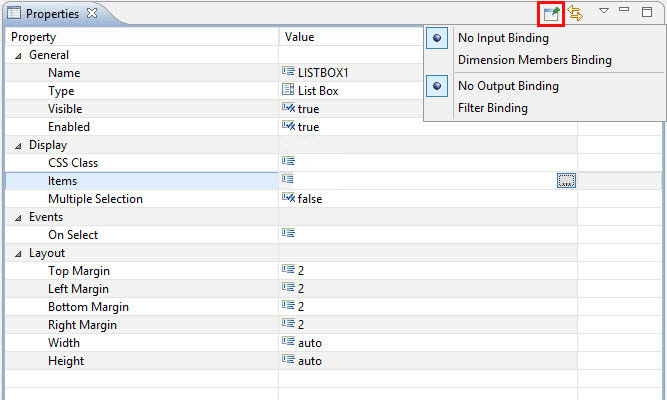Click the LISTBOX1 name value icon
The image size is (667, 400).
tap(289, 73)
